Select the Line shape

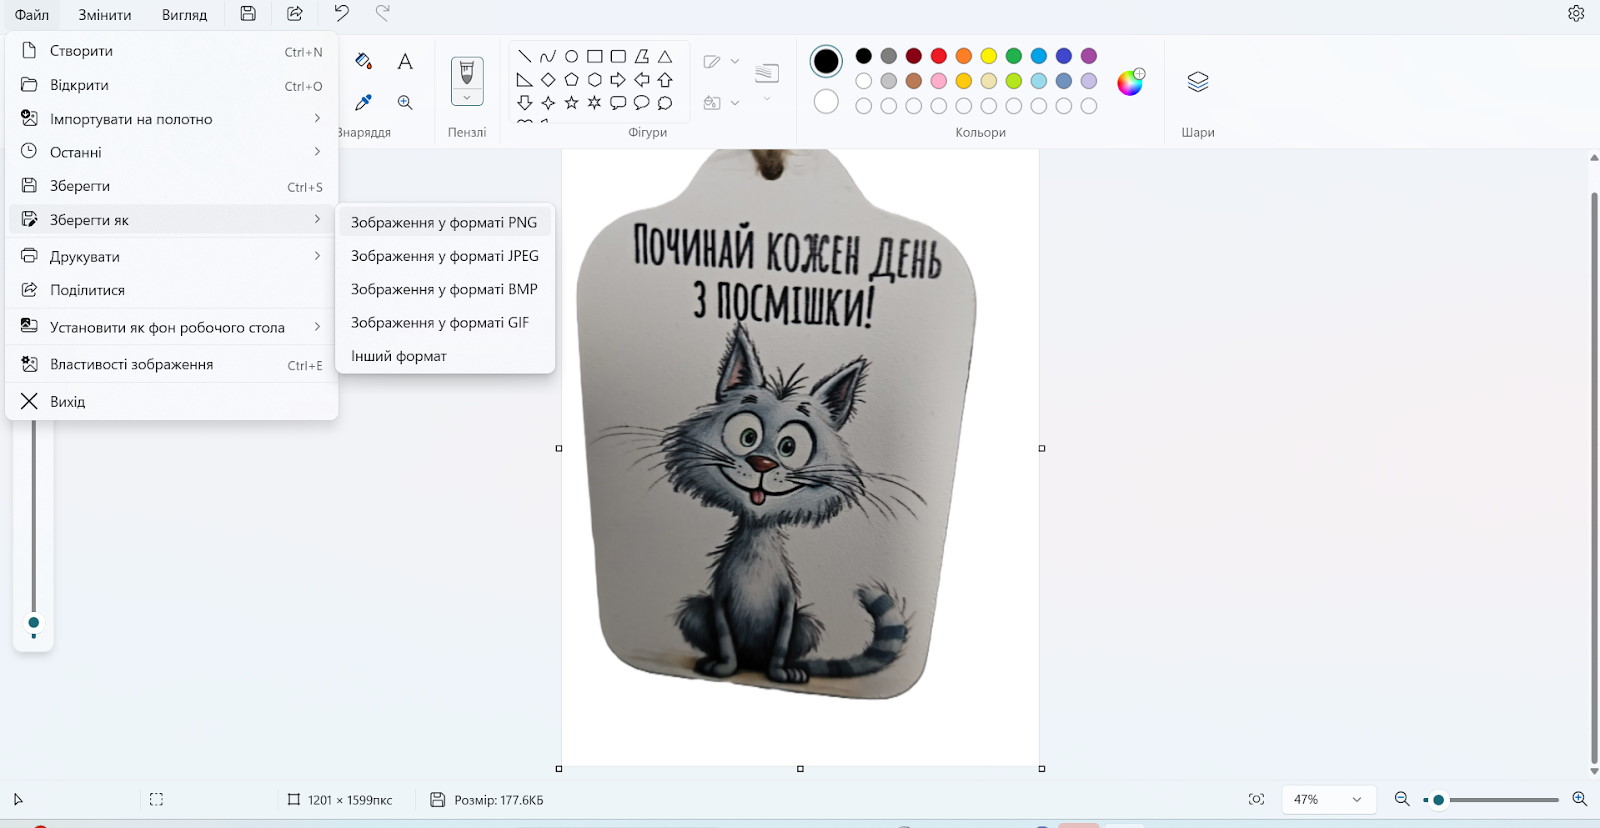(525, 57)
